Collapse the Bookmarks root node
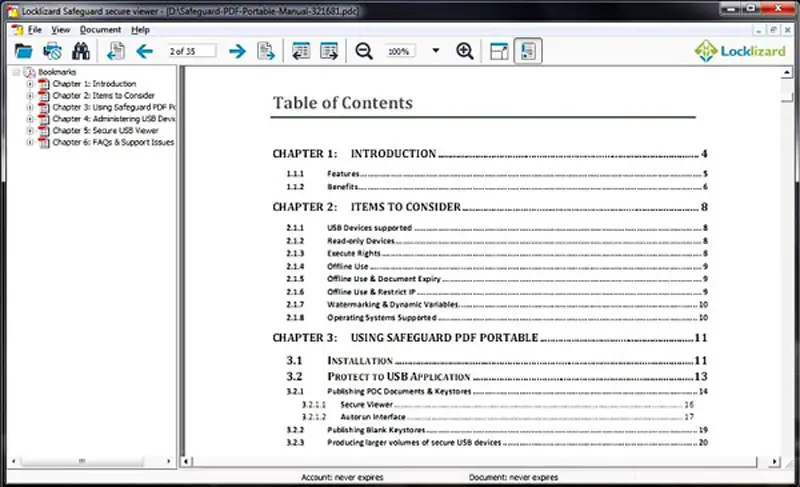The image size is (800, 487). point(16,72)
